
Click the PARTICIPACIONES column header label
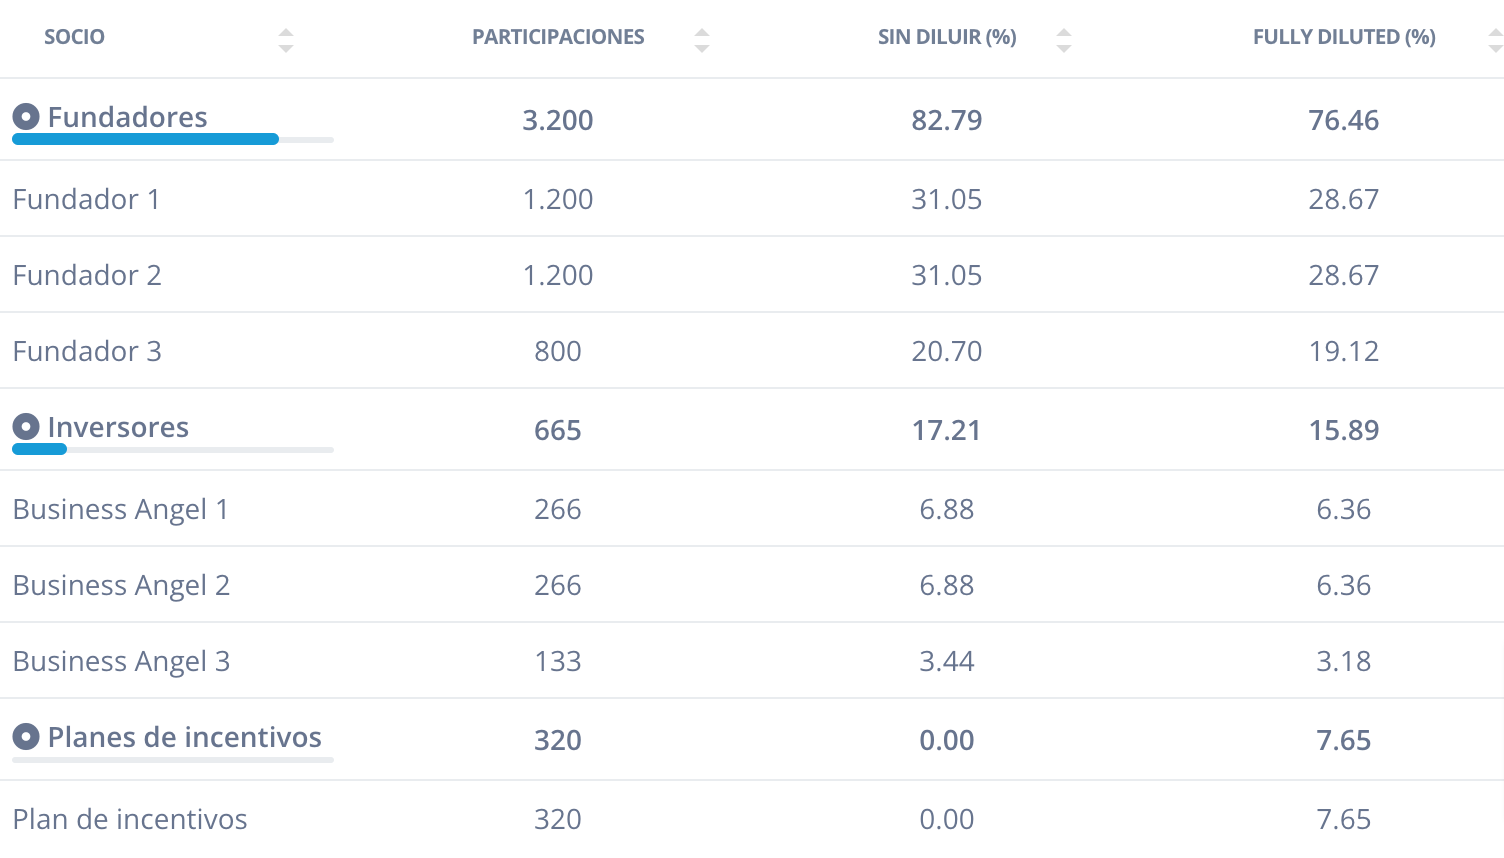(558, 37)
